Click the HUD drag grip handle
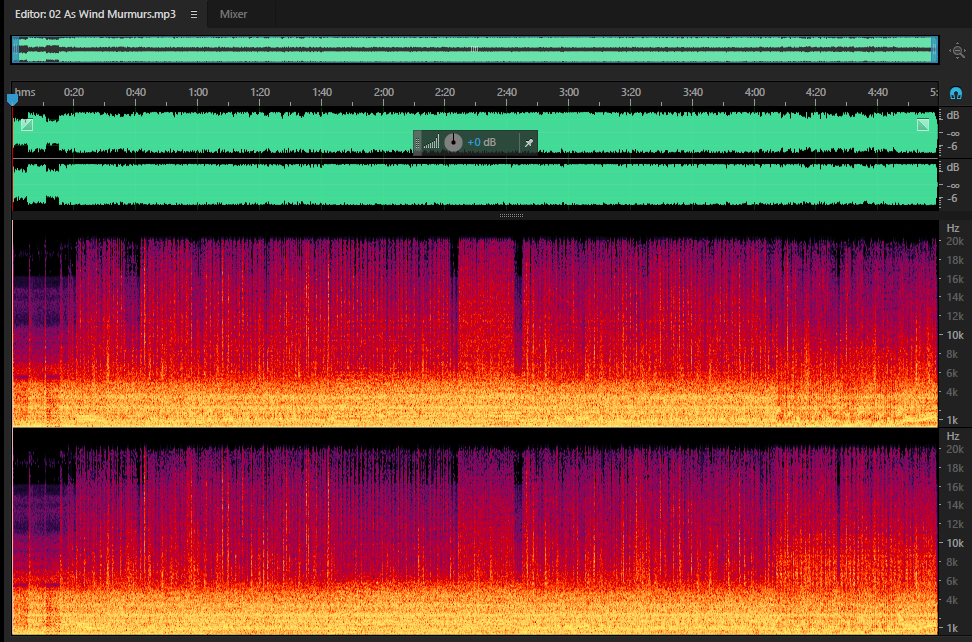The width and height of the screenshot is (972, 642). 418,143
